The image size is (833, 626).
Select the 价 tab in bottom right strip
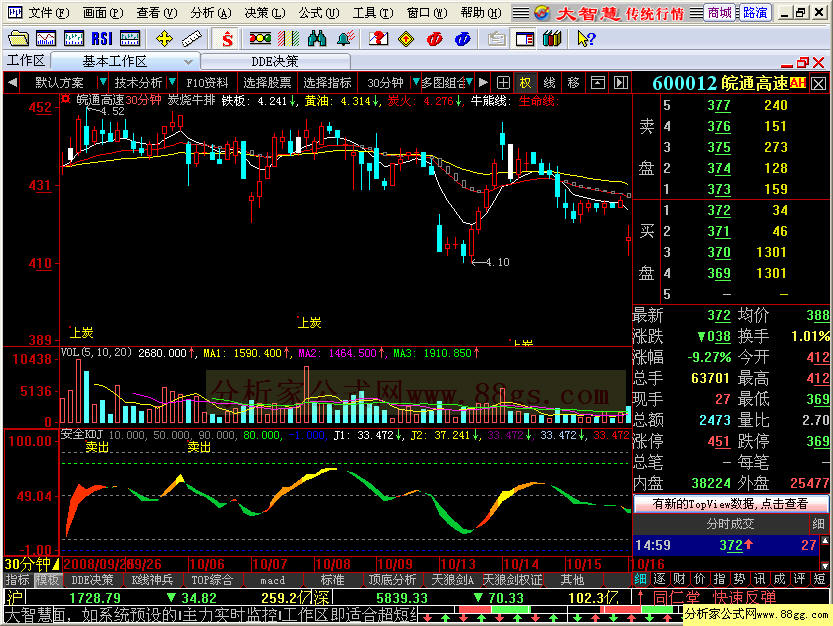(x=699, y=579)
